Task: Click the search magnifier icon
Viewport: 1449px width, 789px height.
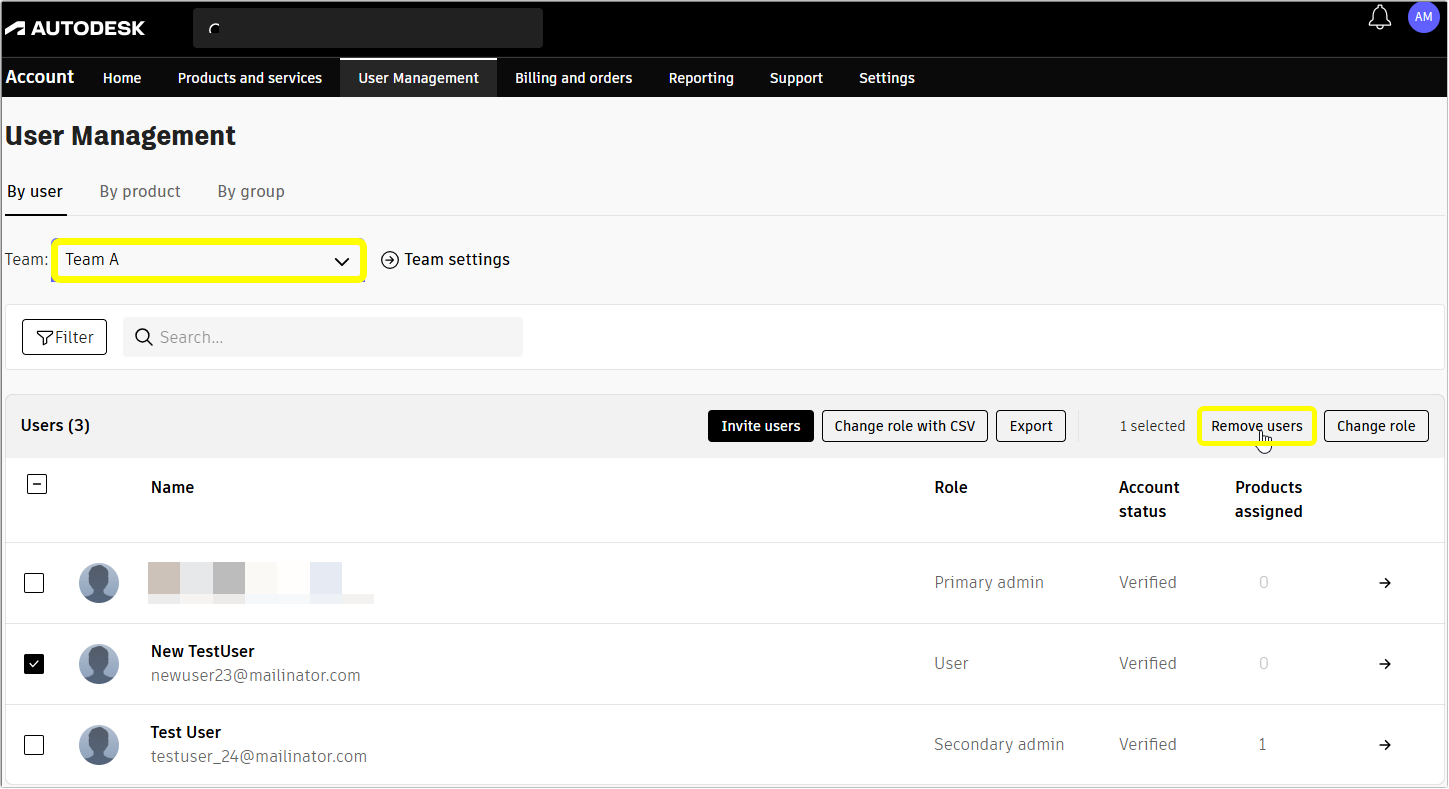Action: point(144,337)
